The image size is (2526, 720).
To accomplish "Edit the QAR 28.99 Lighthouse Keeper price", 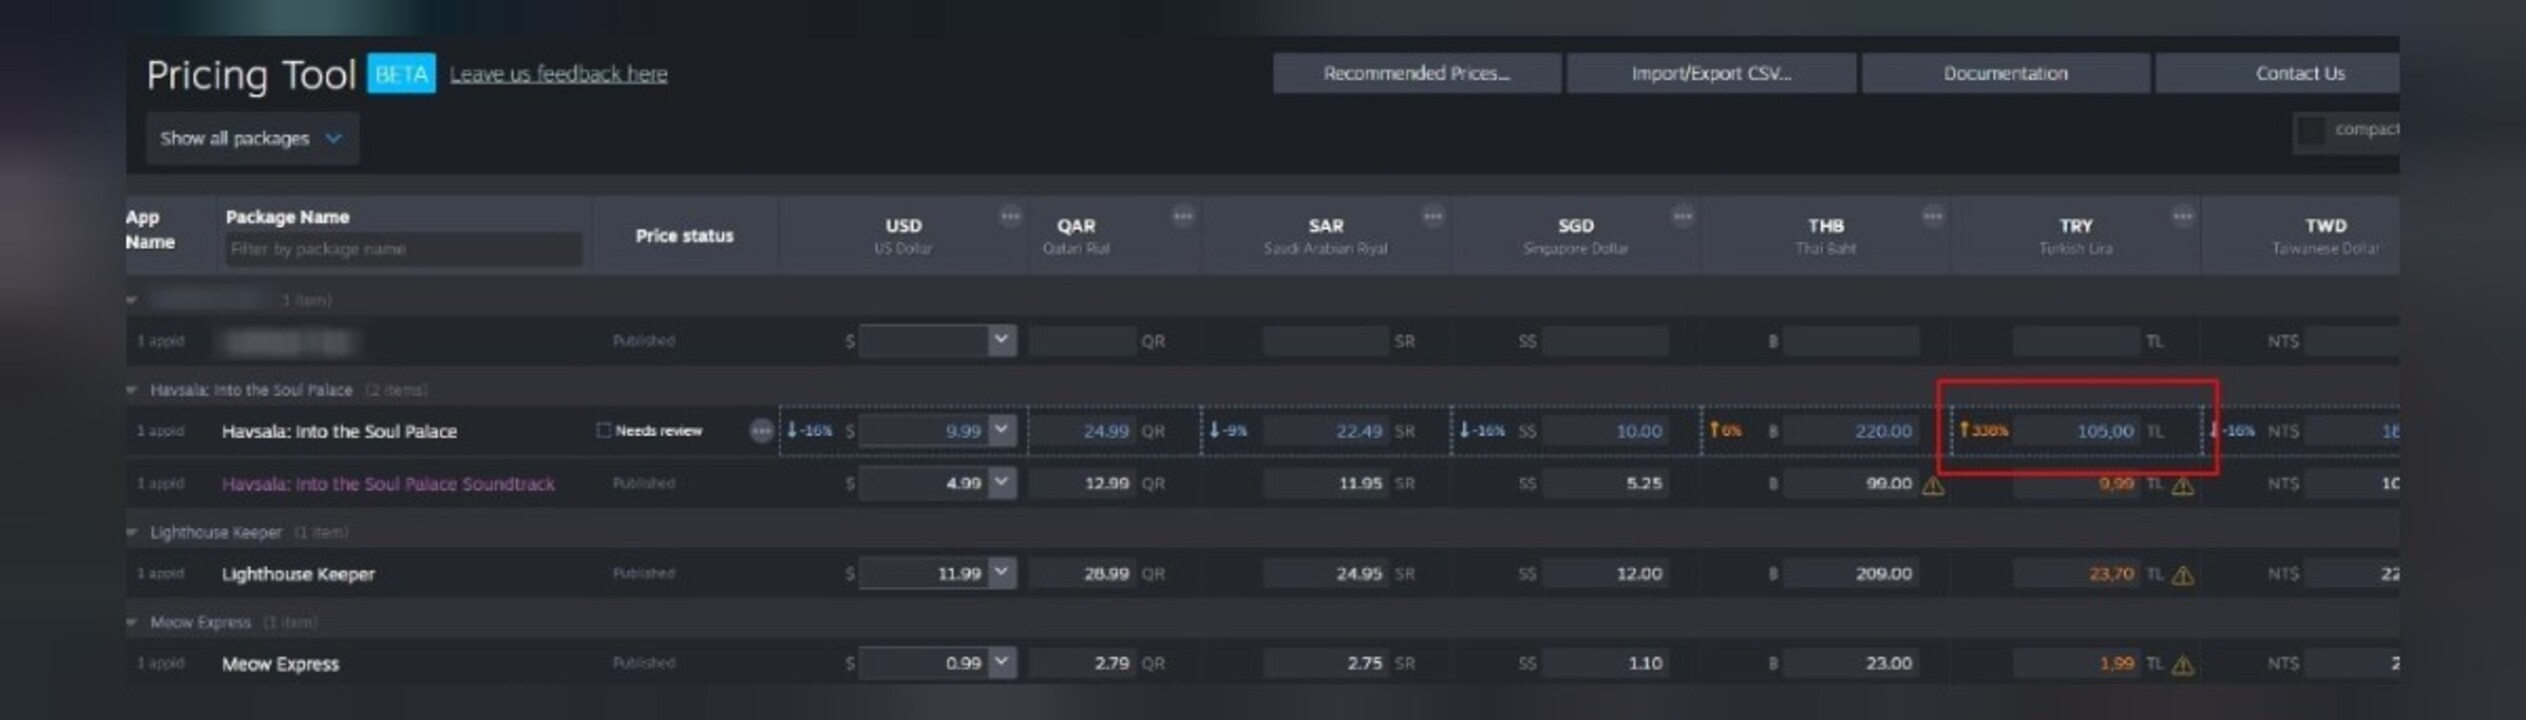I will 1082,574.
